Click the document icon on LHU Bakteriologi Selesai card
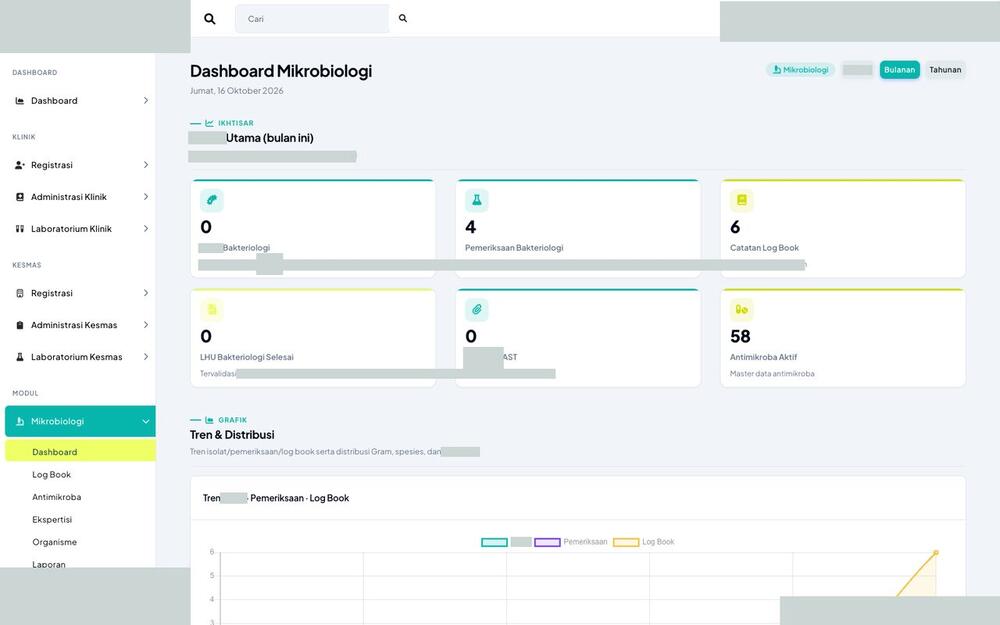 [x=212, y=309]
